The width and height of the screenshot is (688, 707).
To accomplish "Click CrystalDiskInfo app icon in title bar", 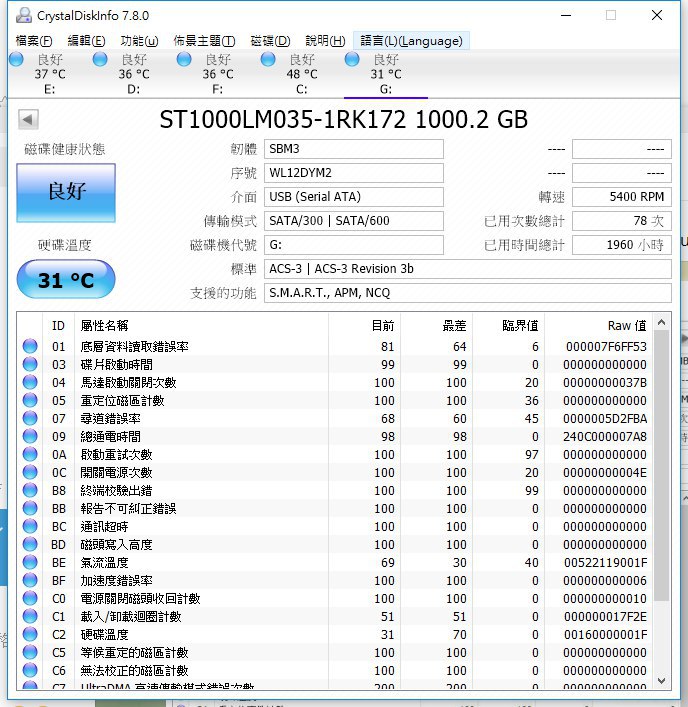I will coord(17,14).
